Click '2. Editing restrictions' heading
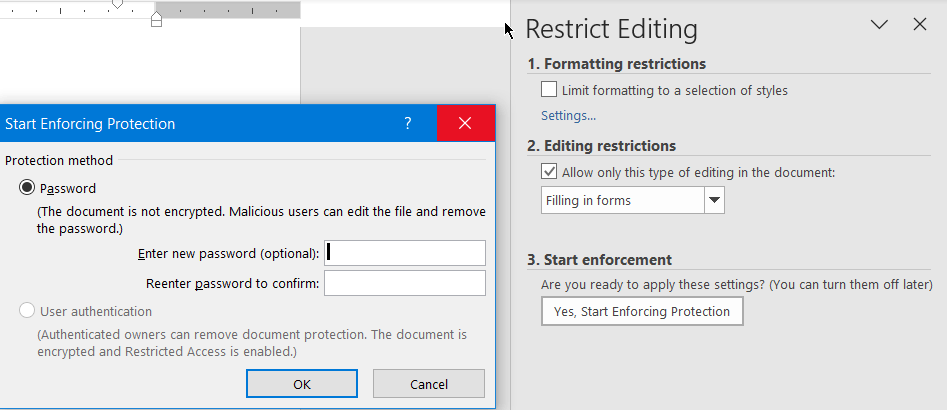This screenshot has width=947, height=410. click(x=602, y=146)
